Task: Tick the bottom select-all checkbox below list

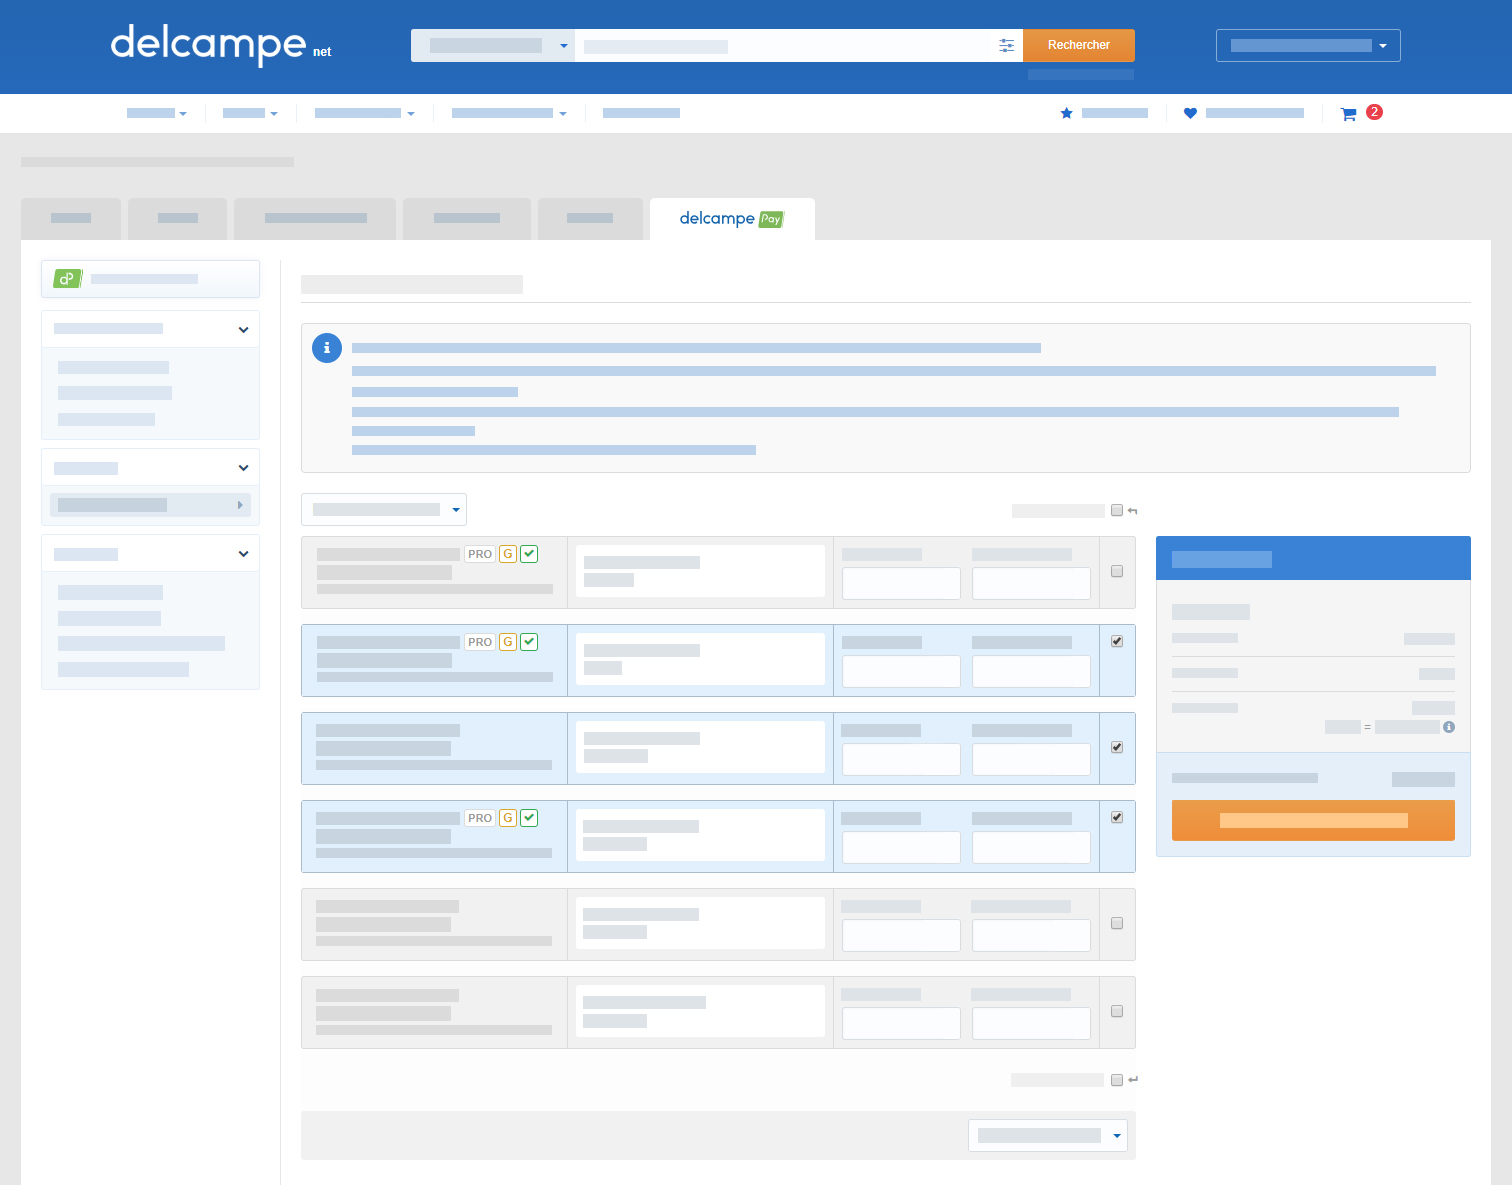Action: [x=1117, y=1080]
